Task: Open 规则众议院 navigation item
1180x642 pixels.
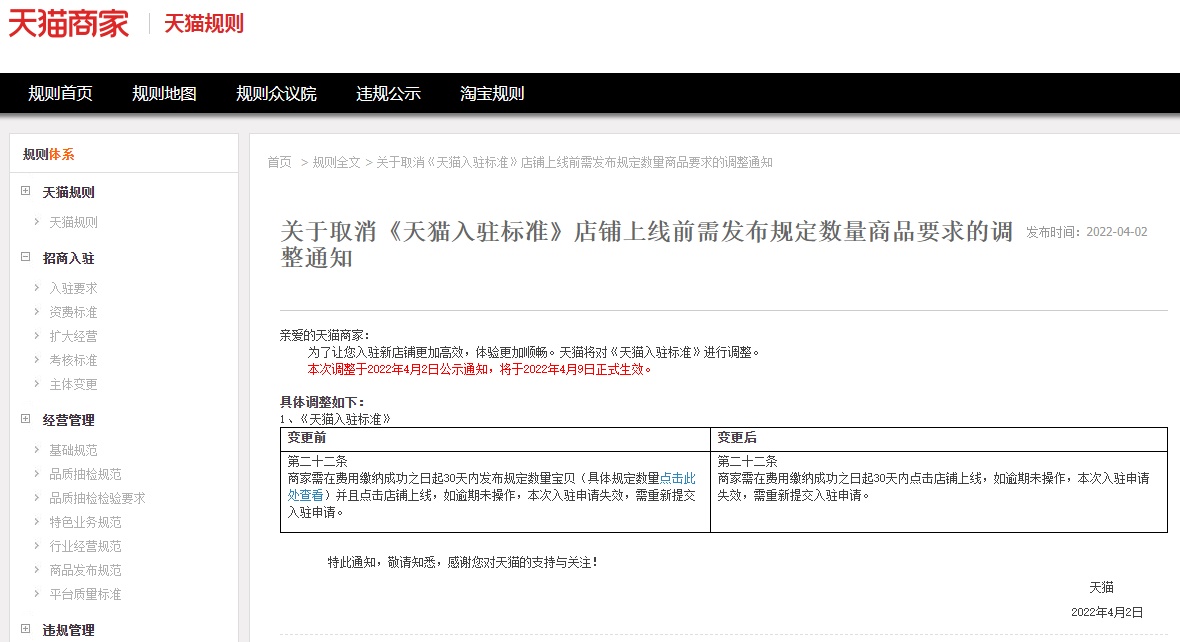Action: 276,93
